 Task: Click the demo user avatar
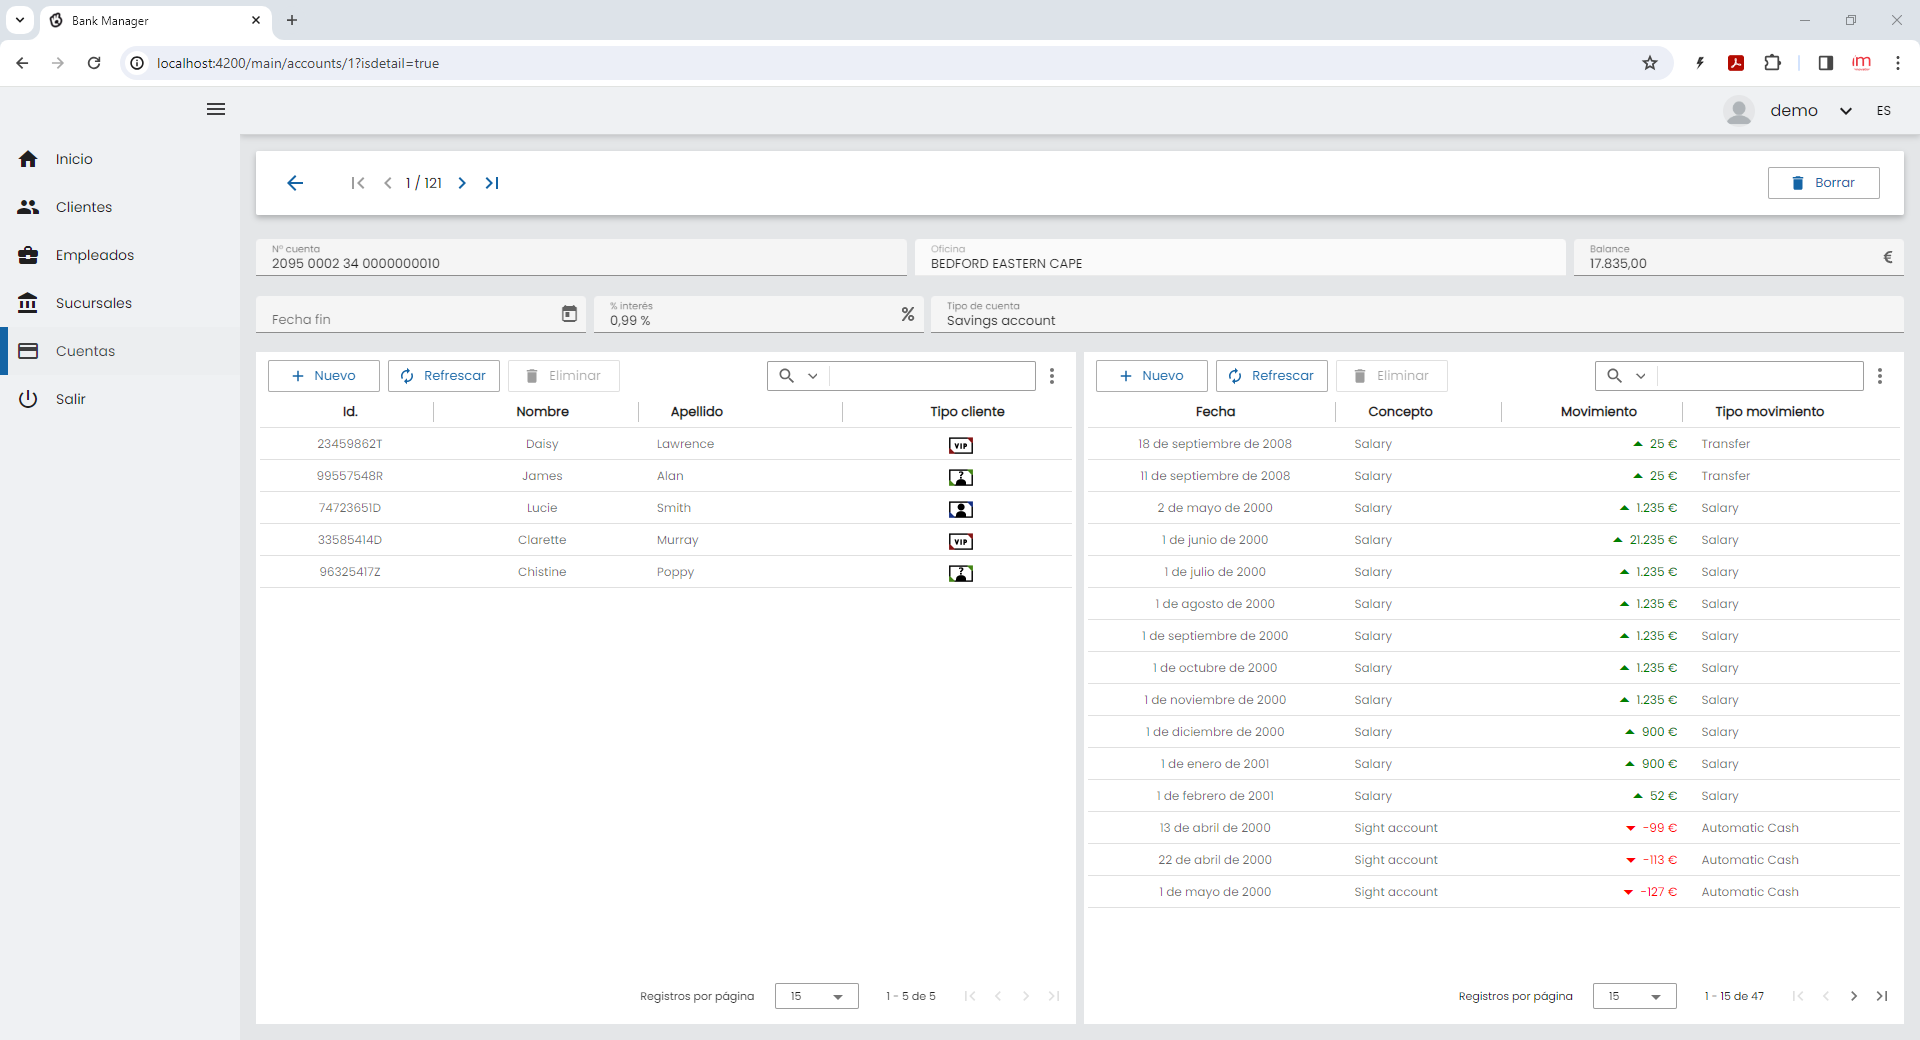coord(1739,111)
